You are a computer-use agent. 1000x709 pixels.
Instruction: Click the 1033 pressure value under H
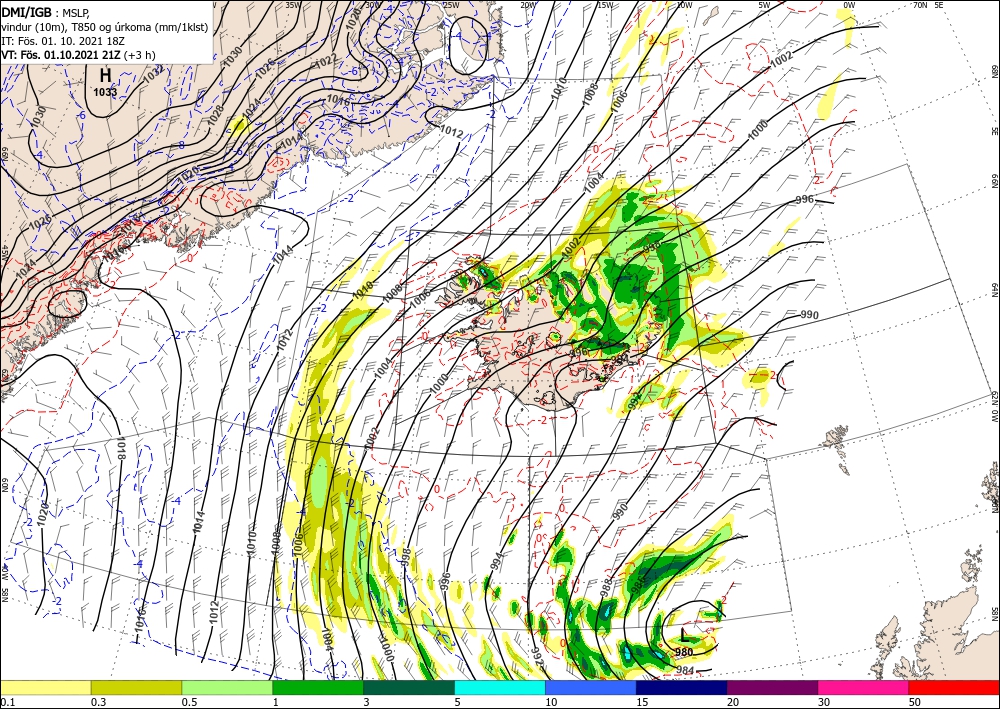click(105, 92)
